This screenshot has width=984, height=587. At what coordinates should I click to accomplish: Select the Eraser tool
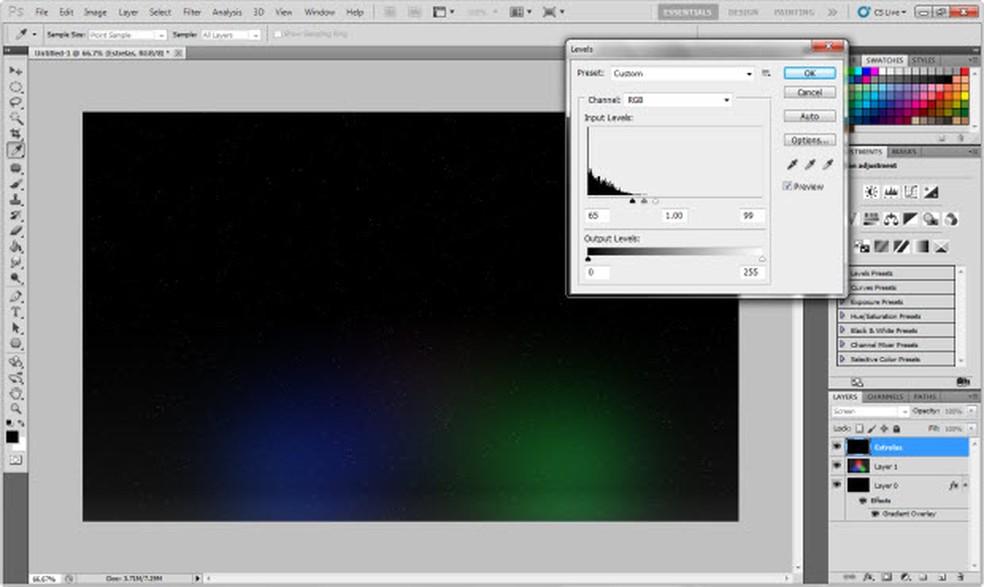[16, 230]
